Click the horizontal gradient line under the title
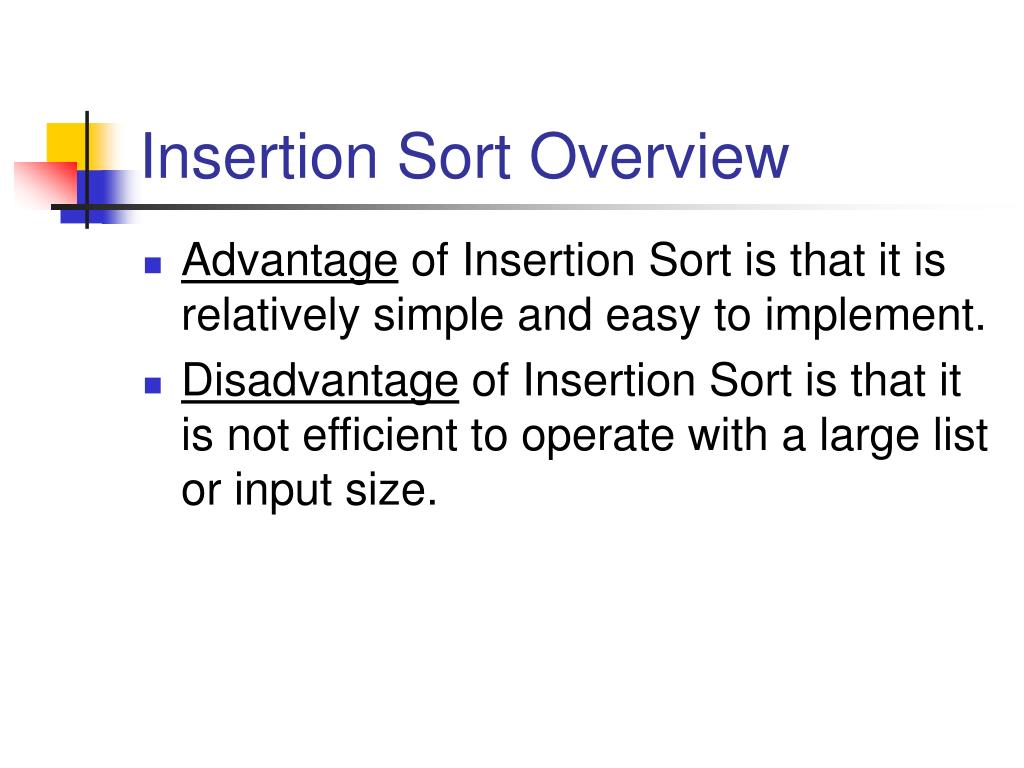 point(522,208)
